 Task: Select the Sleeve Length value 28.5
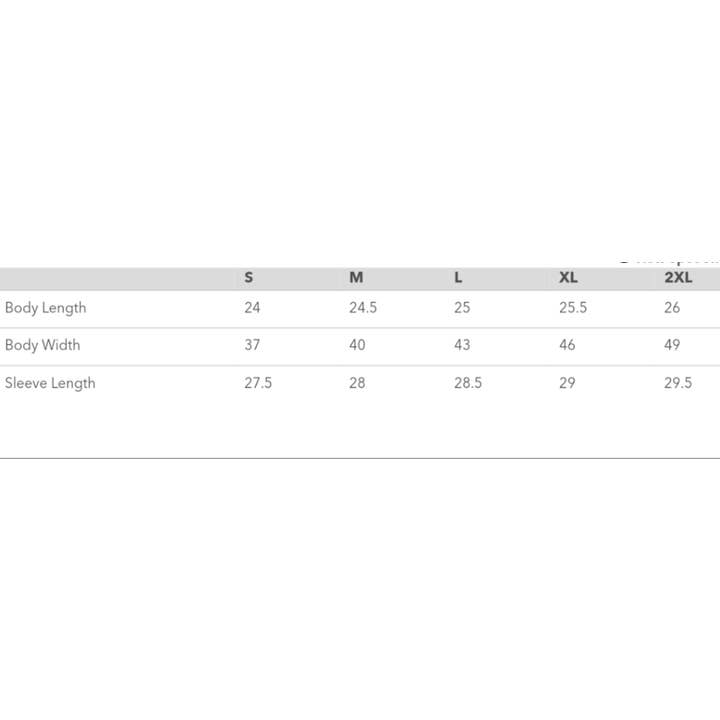click(468, 383)
